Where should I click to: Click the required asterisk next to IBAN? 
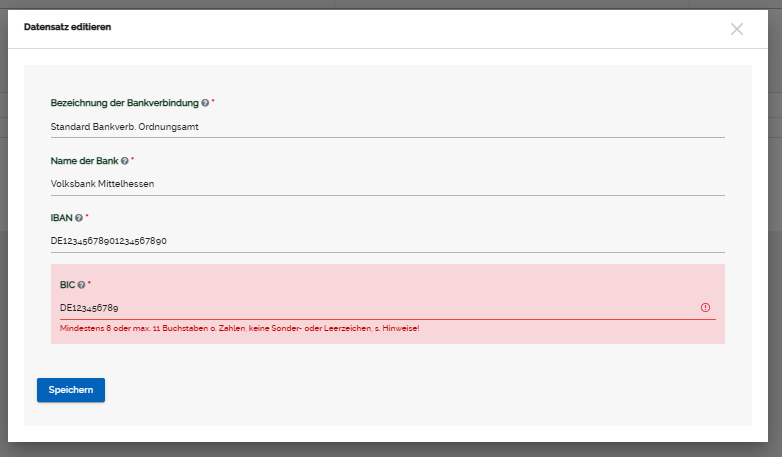click(x=87, y=216)
